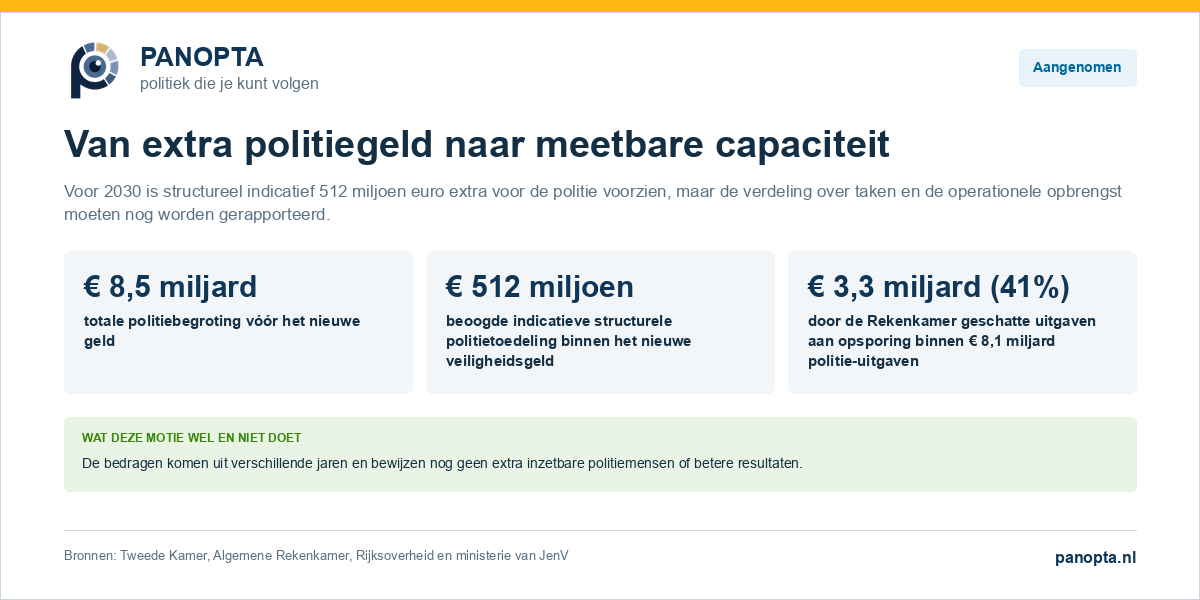Click the '€ 3,3 miljard (41%)' figure

(939, 287)
